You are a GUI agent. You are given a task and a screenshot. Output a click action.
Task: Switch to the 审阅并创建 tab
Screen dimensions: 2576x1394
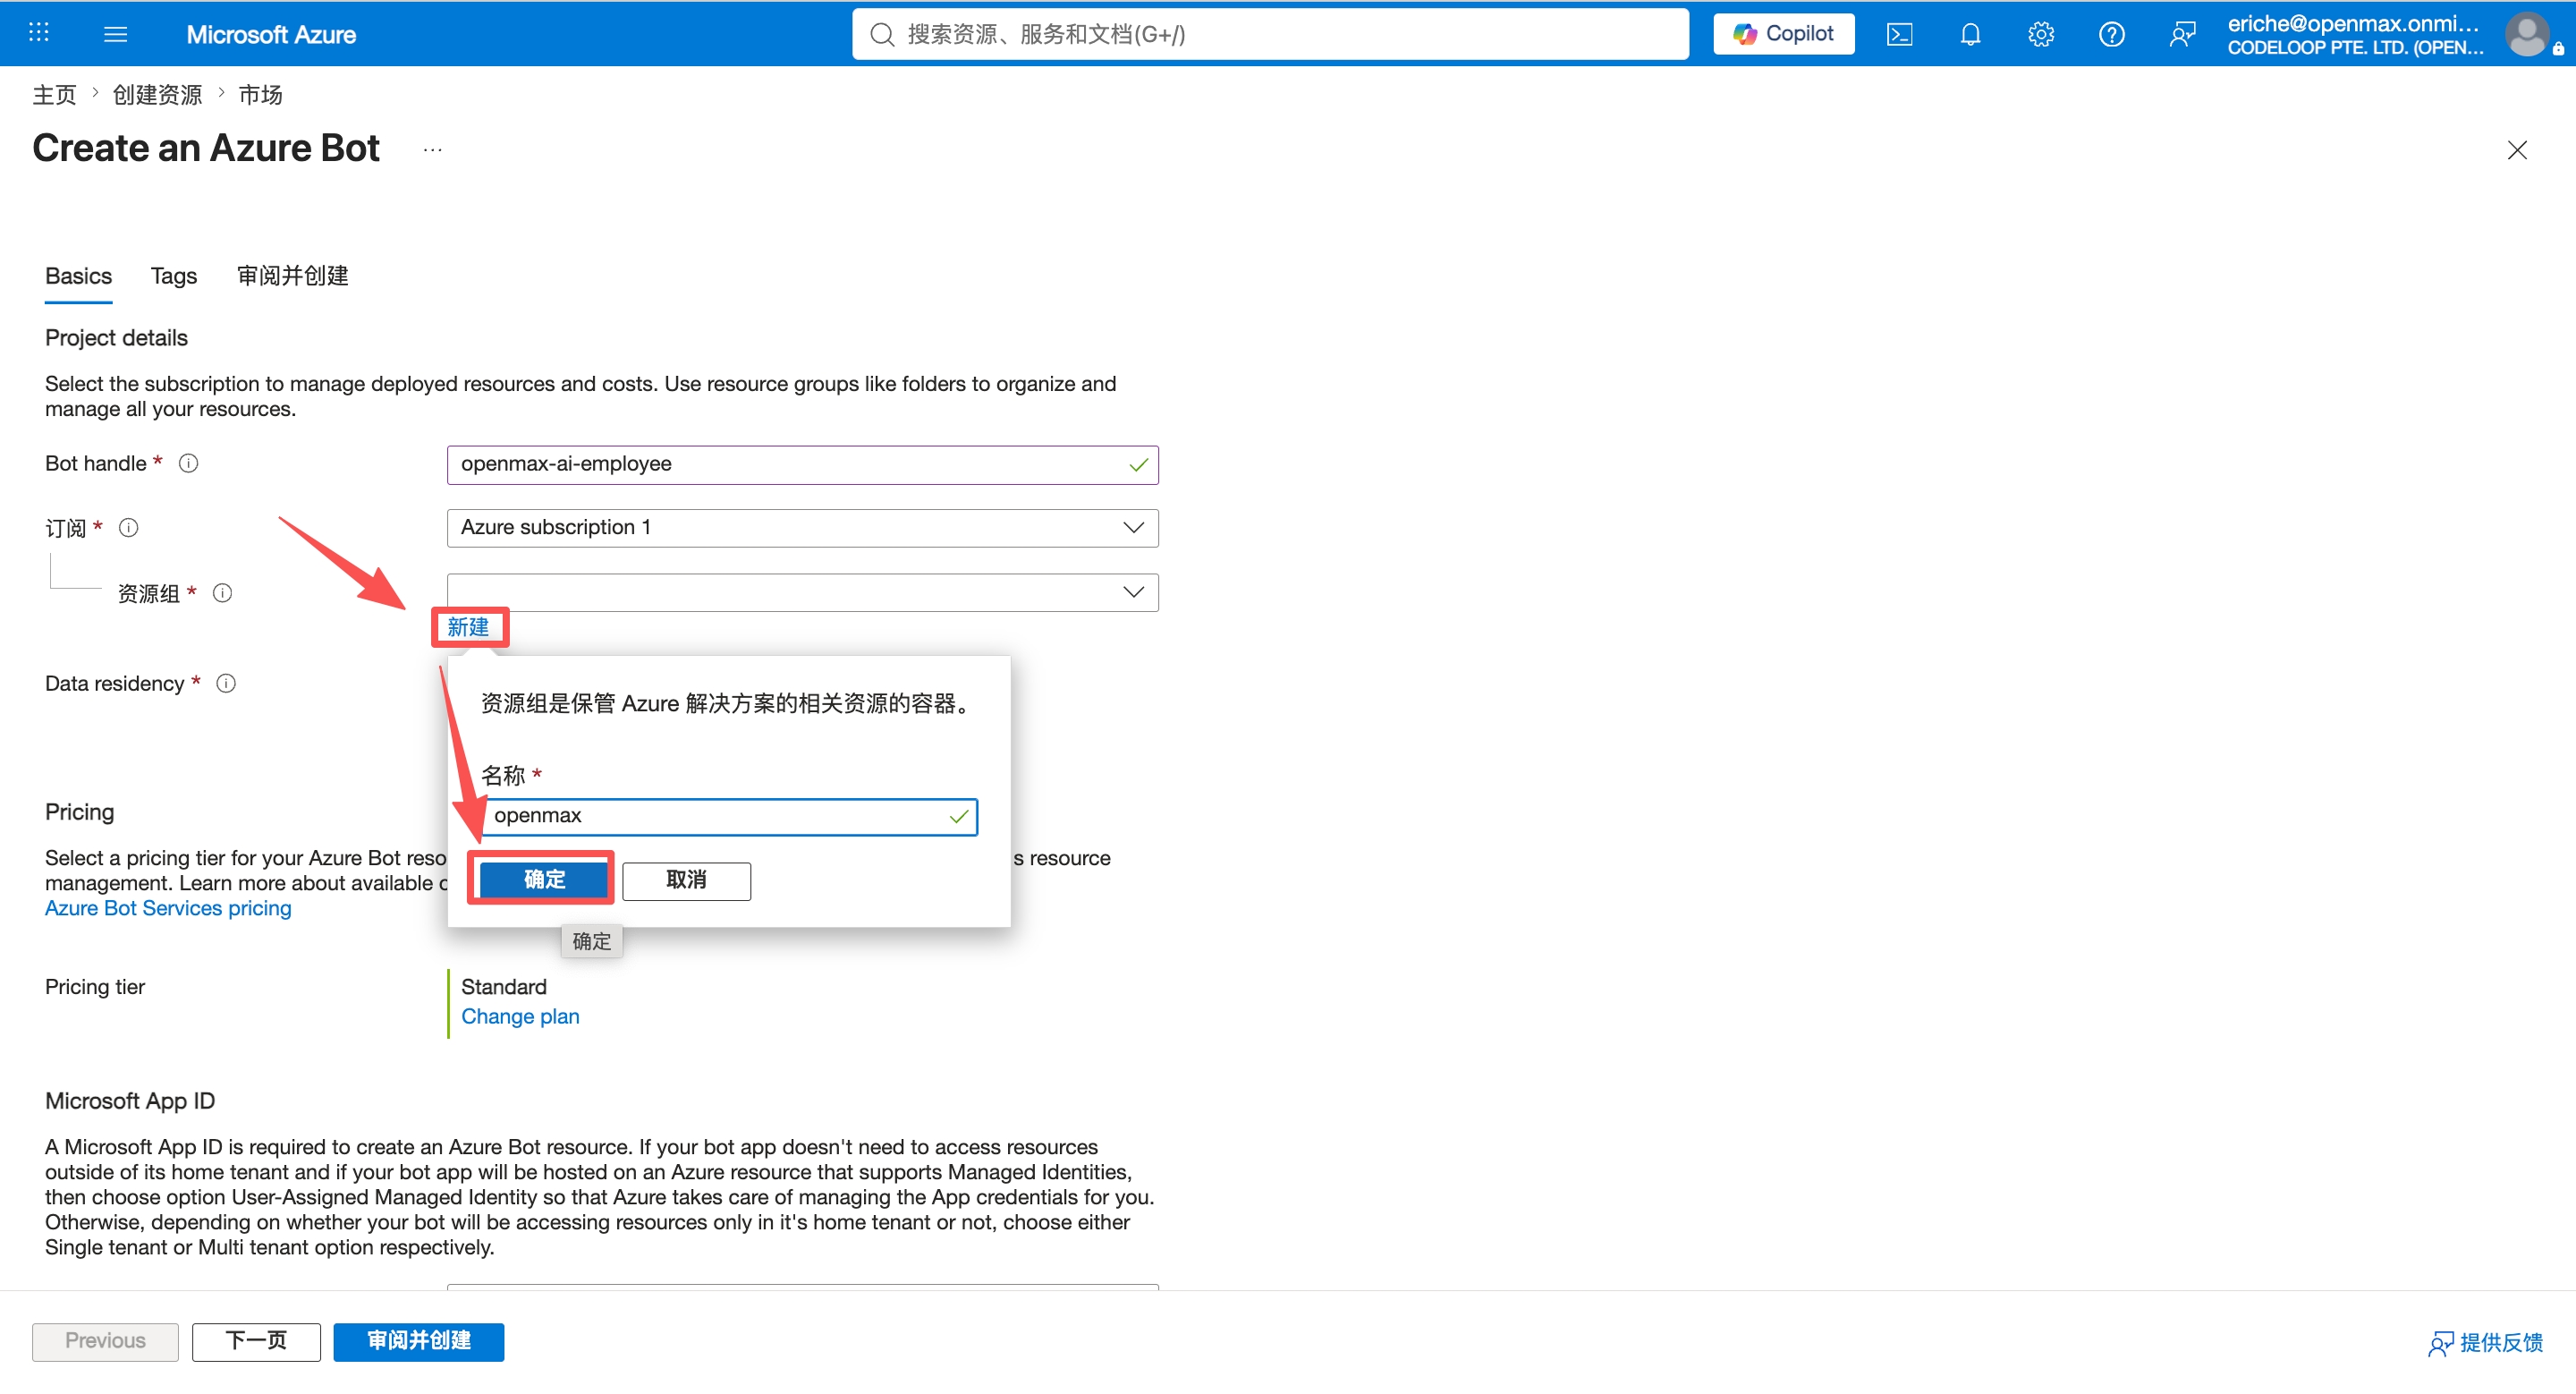(292, 276)
